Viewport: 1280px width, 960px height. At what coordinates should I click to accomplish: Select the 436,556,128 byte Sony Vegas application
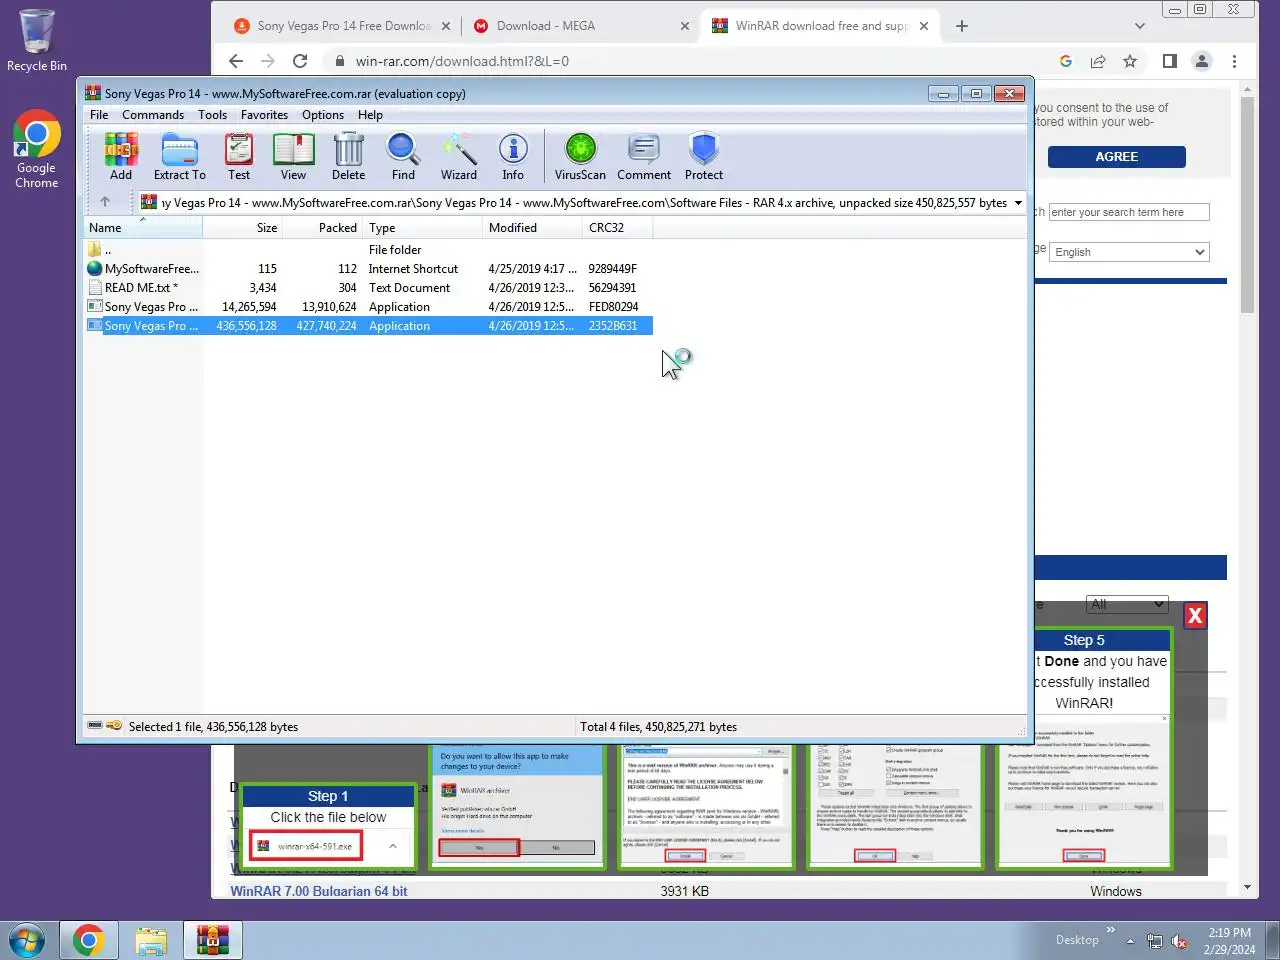click(368, 326)
